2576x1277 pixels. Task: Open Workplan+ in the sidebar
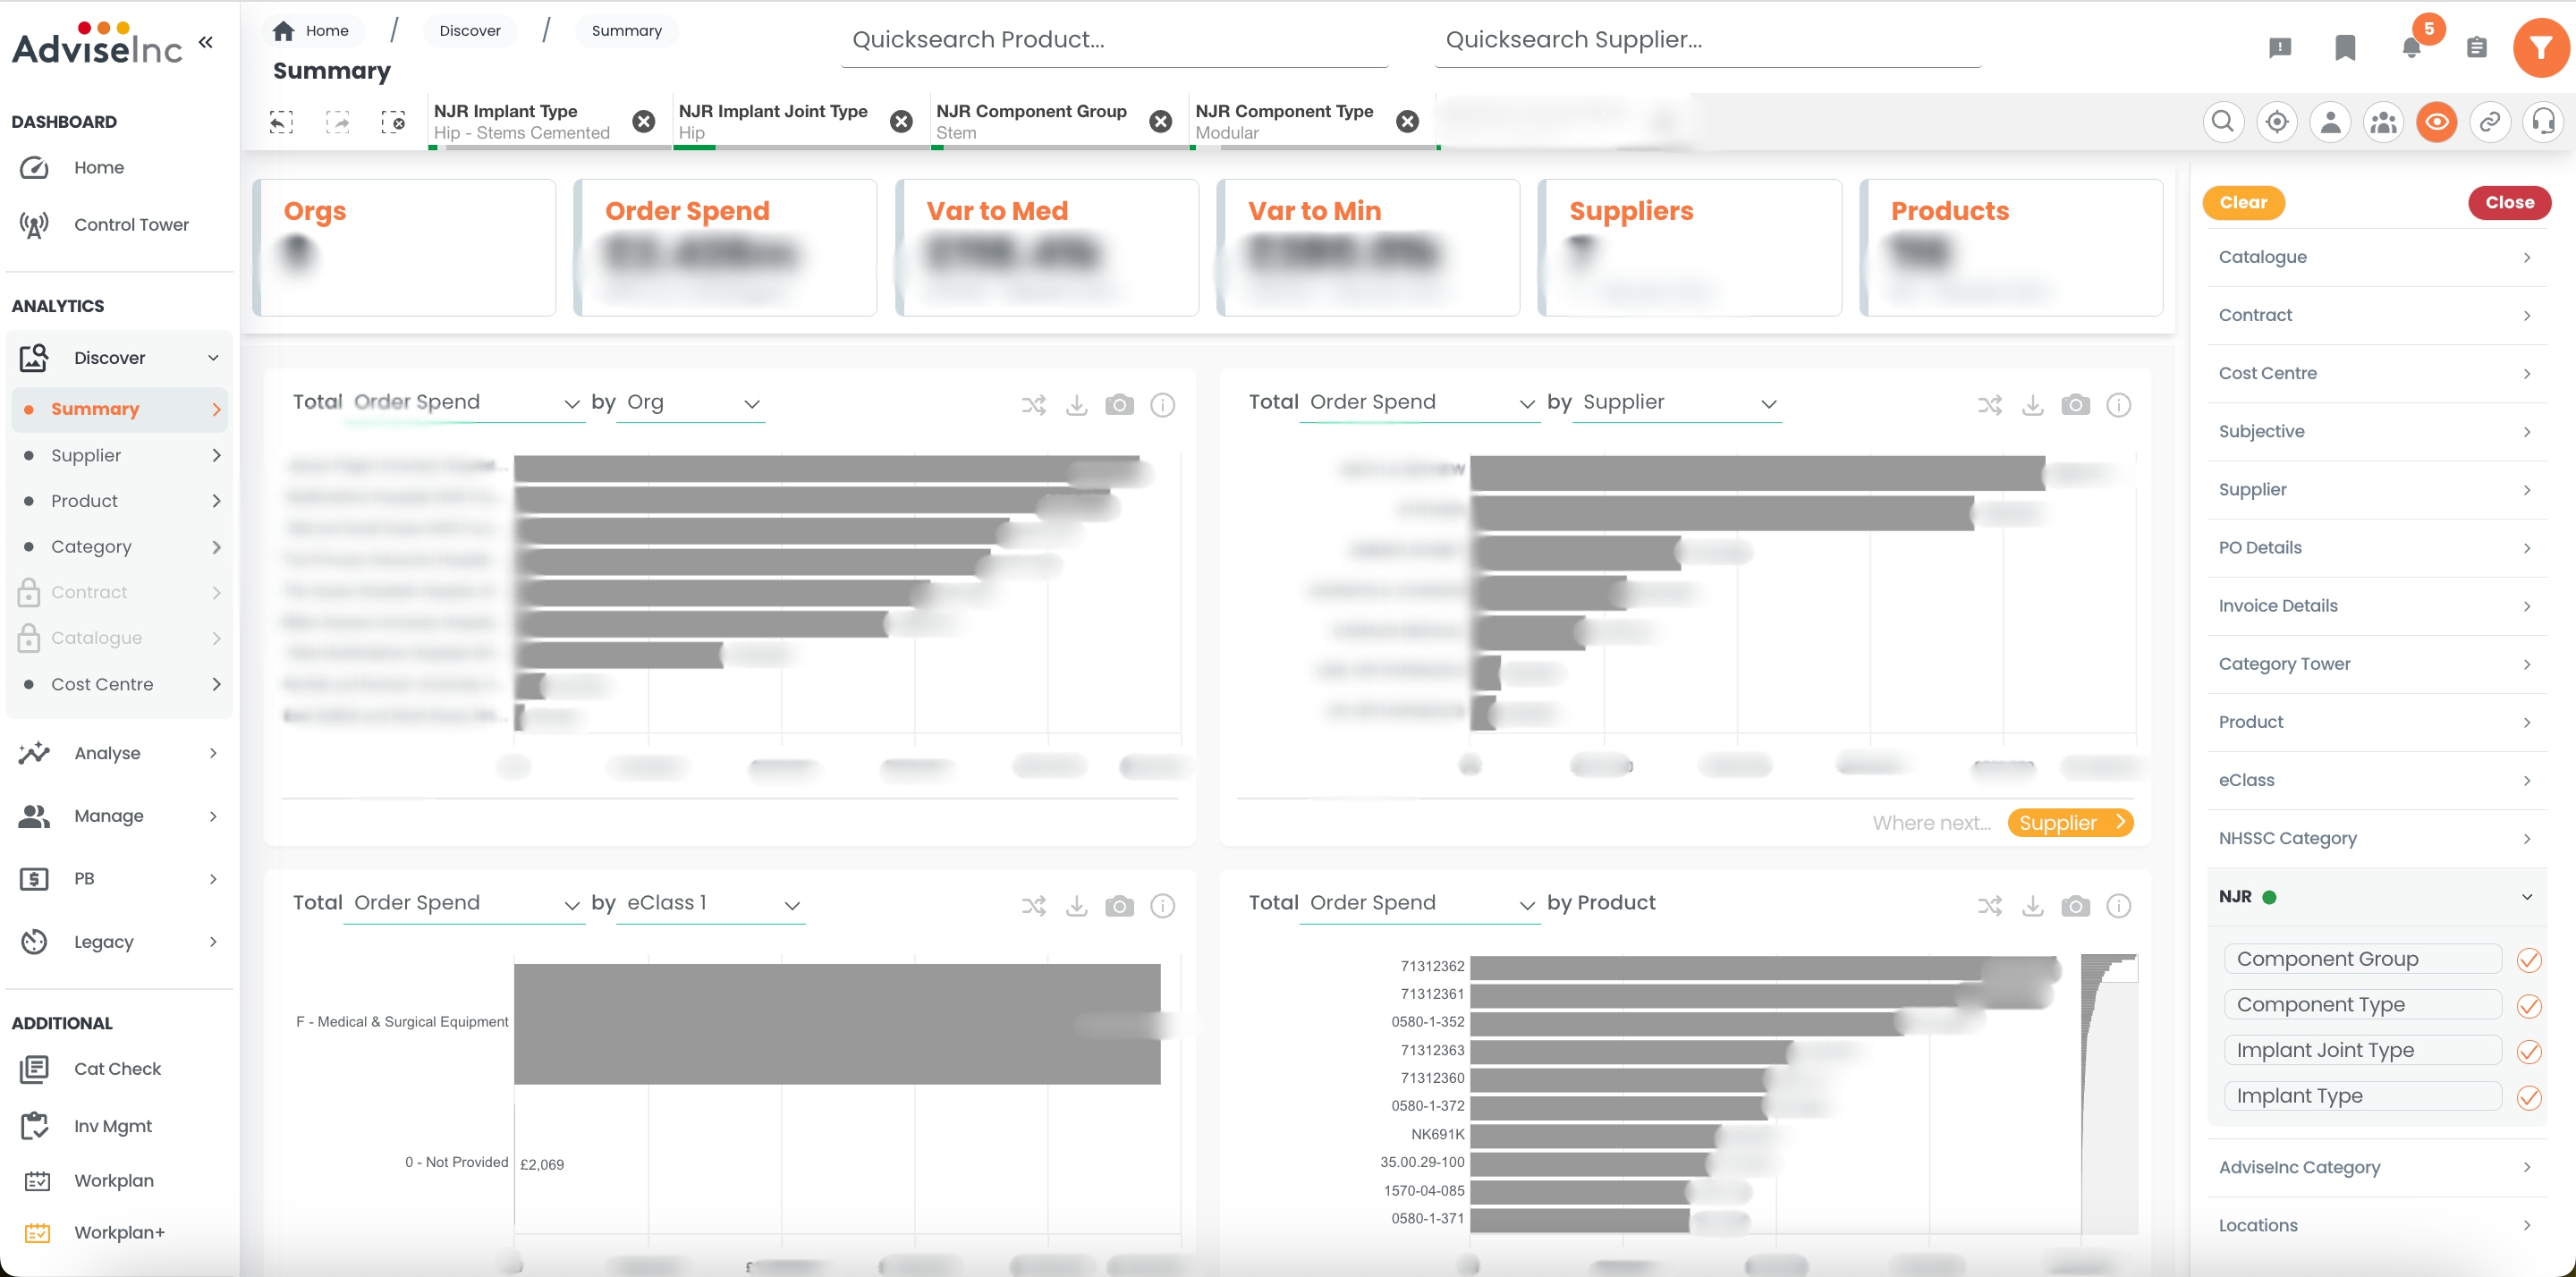(120, 1233)
